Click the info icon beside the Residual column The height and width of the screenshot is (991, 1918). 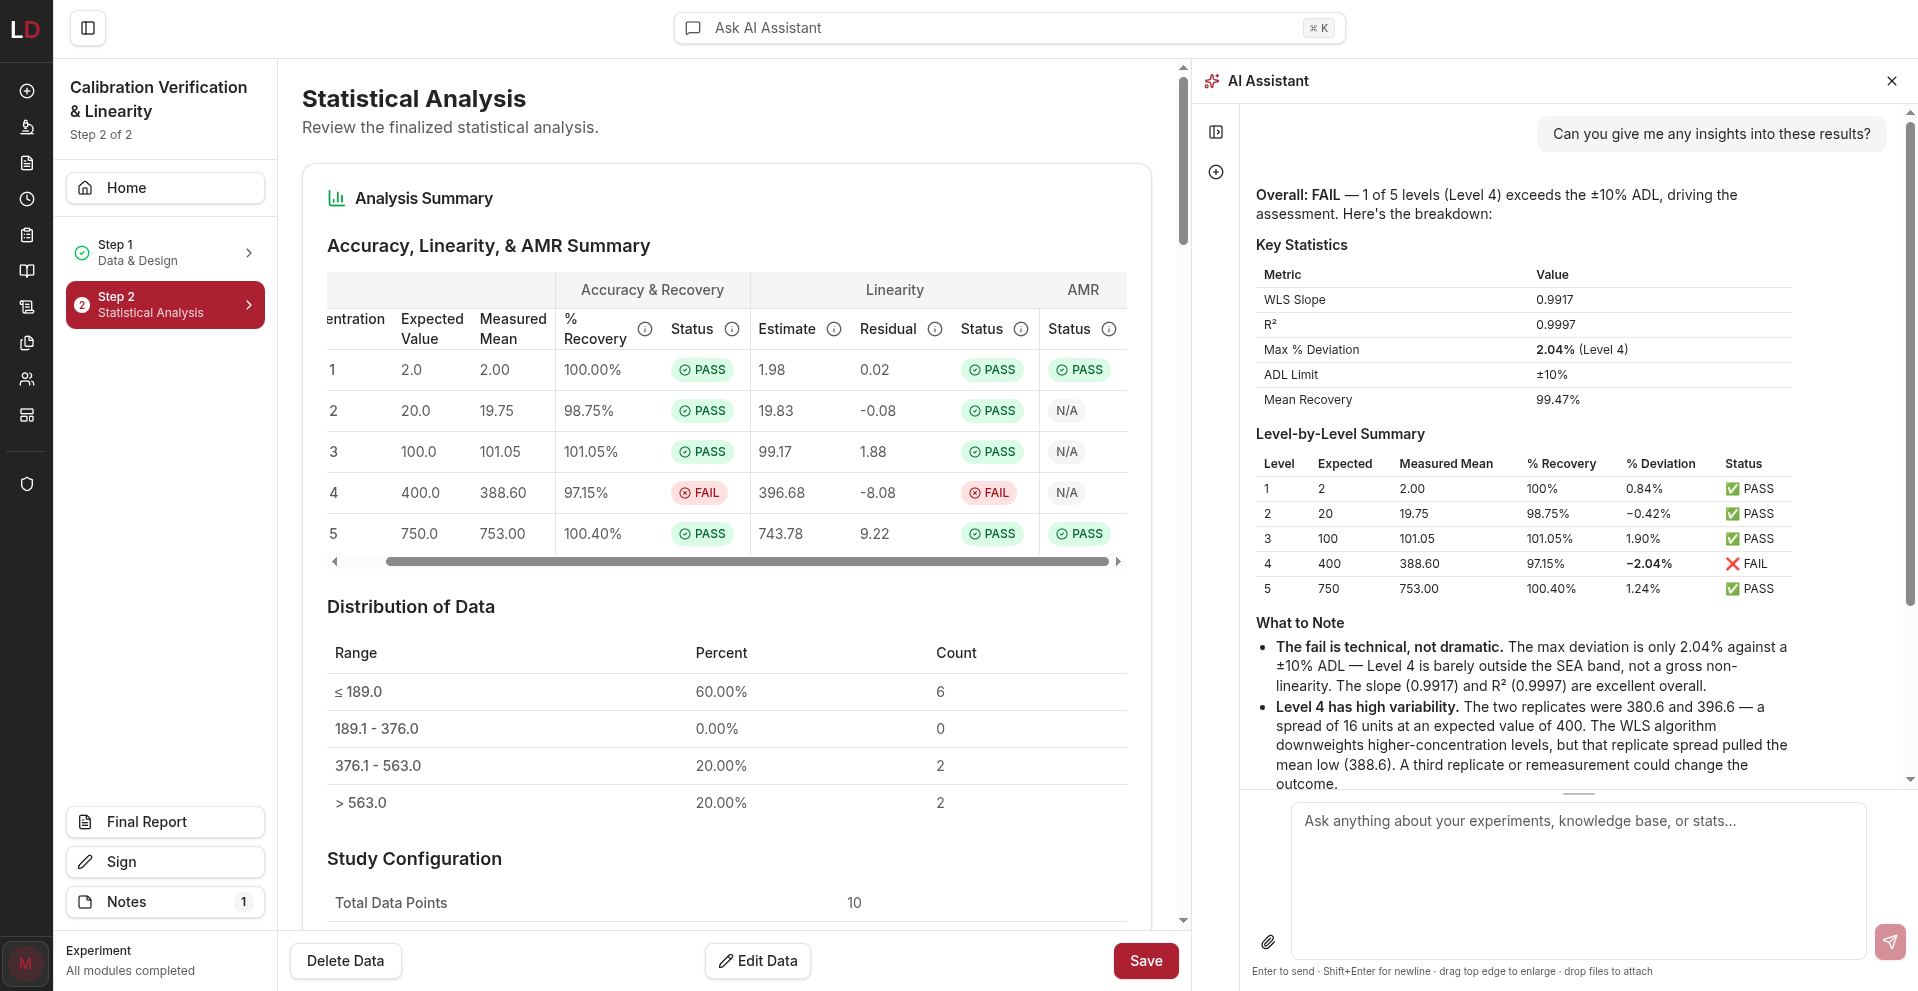coord(935,329)
